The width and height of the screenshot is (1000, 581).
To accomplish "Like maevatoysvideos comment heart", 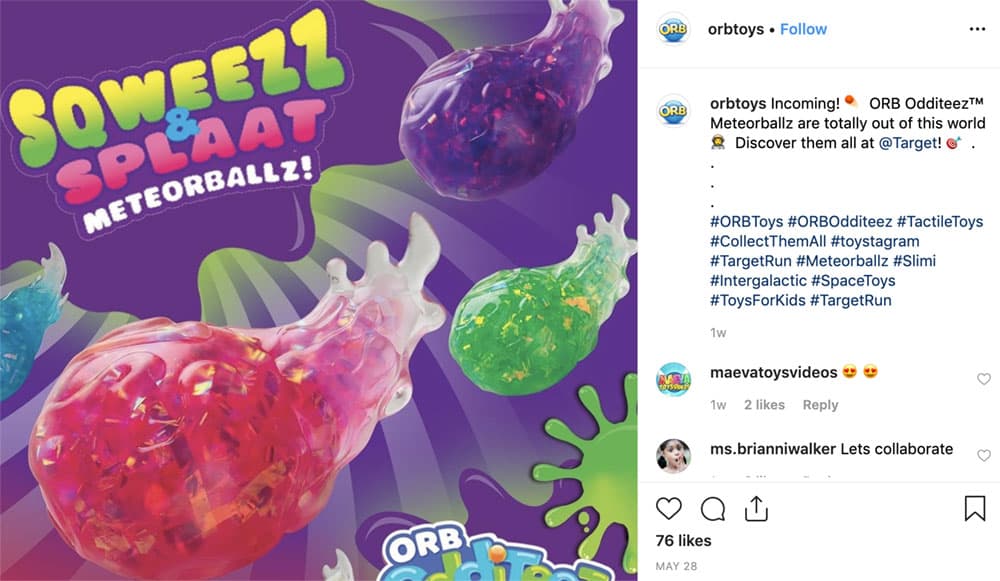I will pos(983,379).
